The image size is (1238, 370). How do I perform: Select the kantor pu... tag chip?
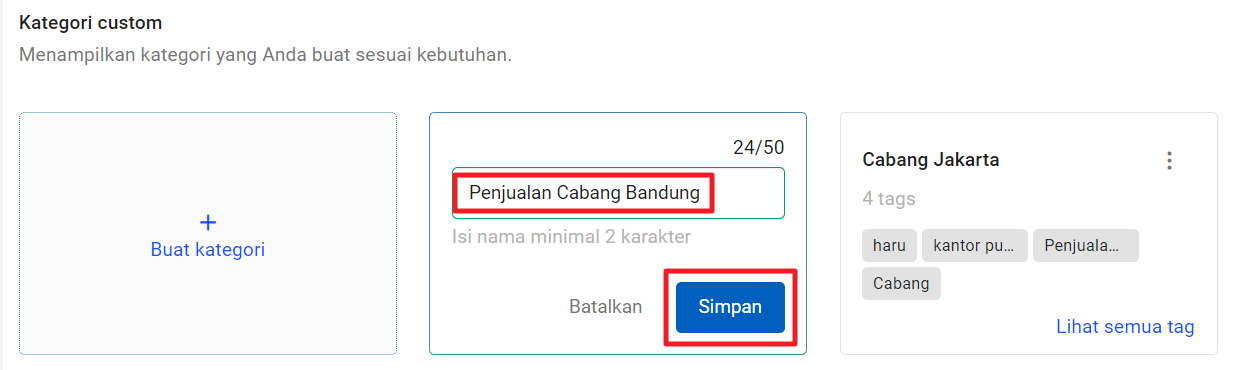coord(975,245)
